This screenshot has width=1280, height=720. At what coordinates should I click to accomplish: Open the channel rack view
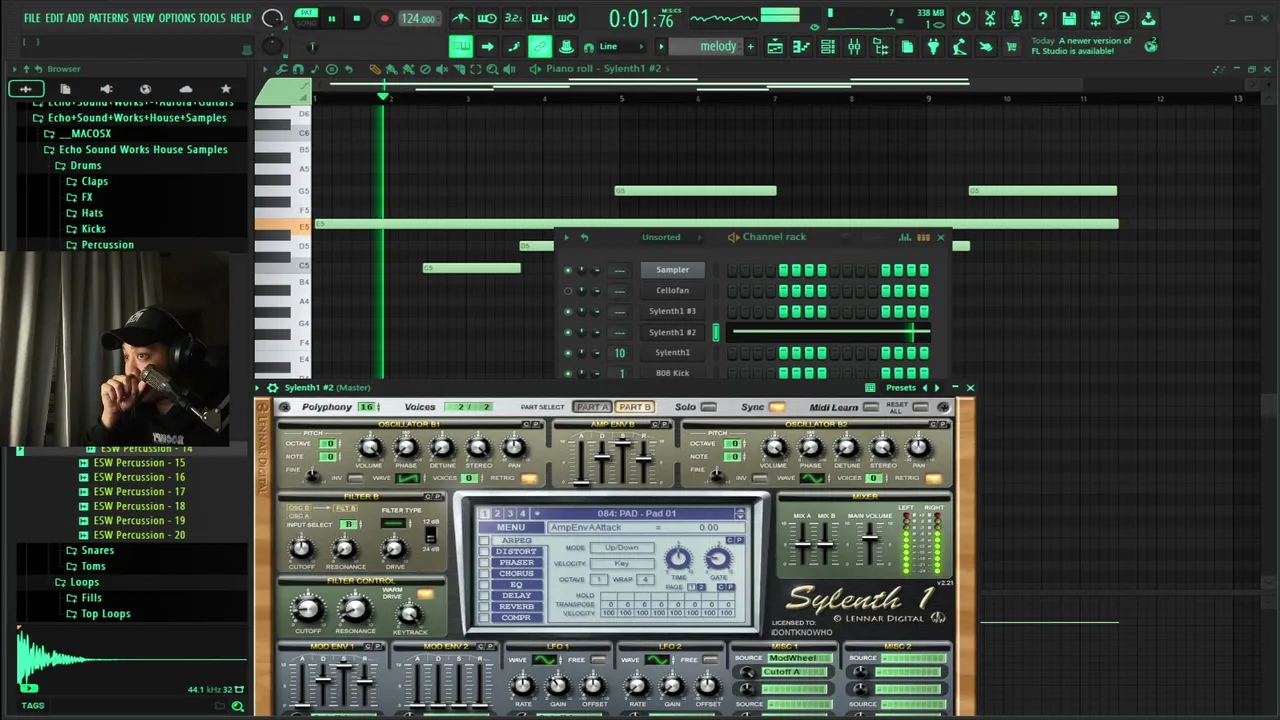coord(827,47)
